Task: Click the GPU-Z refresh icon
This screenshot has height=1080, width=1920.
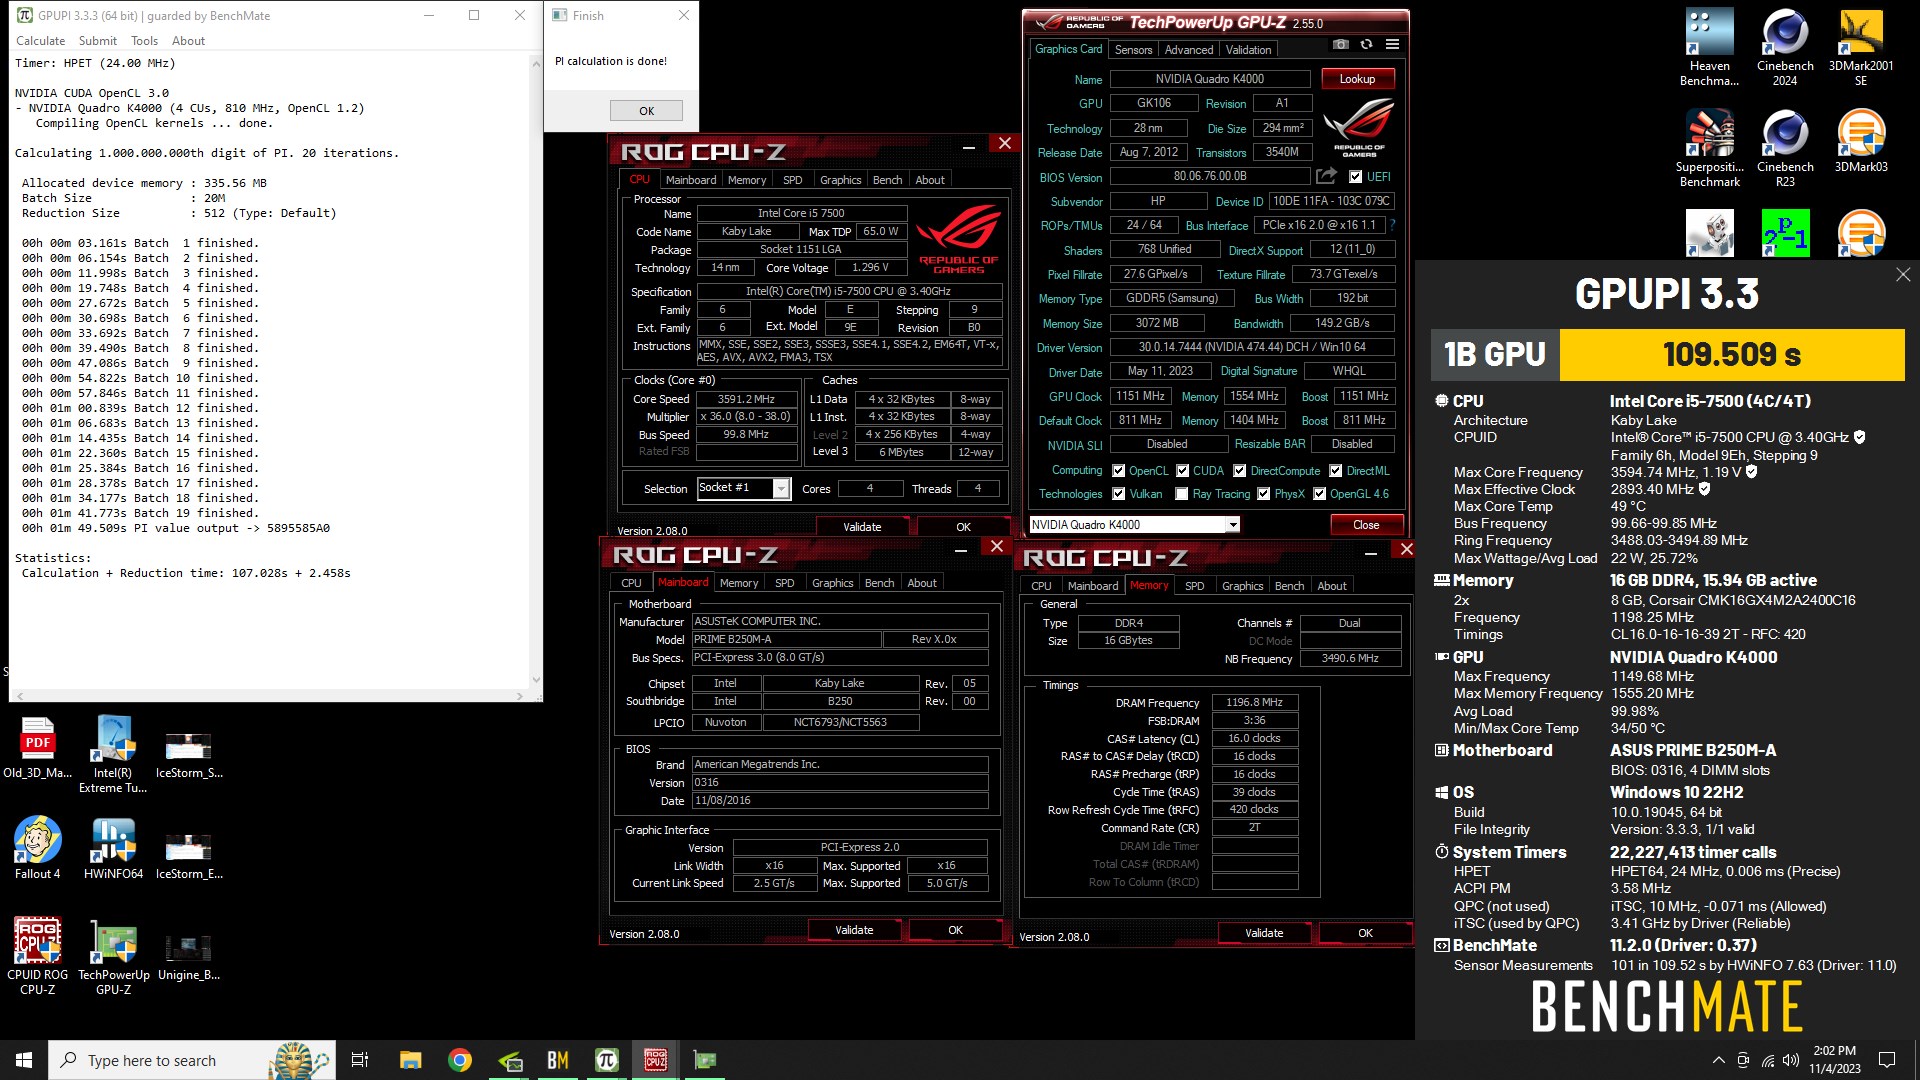Action: (1366, 45)
